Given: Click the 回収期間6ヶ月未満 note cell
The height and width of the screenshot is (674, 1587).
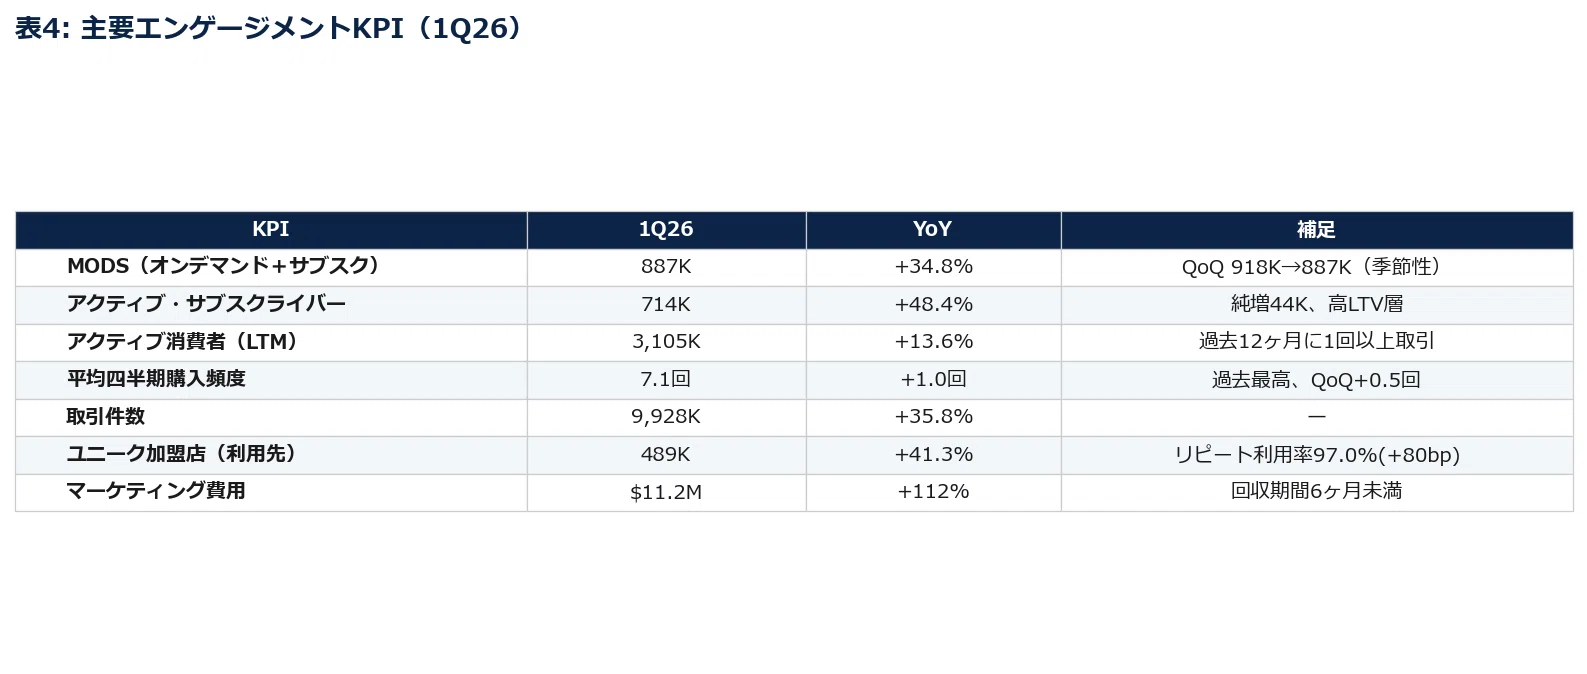Looking at the screenshot, I should 1316,492.
